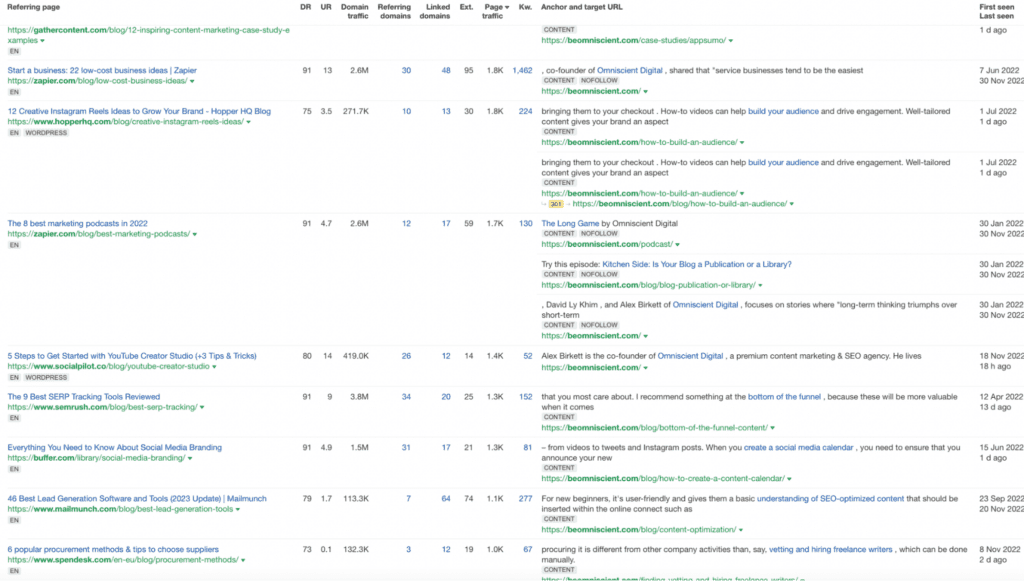
Task: Expand caret beside gathercontent.com referring URL
Action: pos(42,41)
